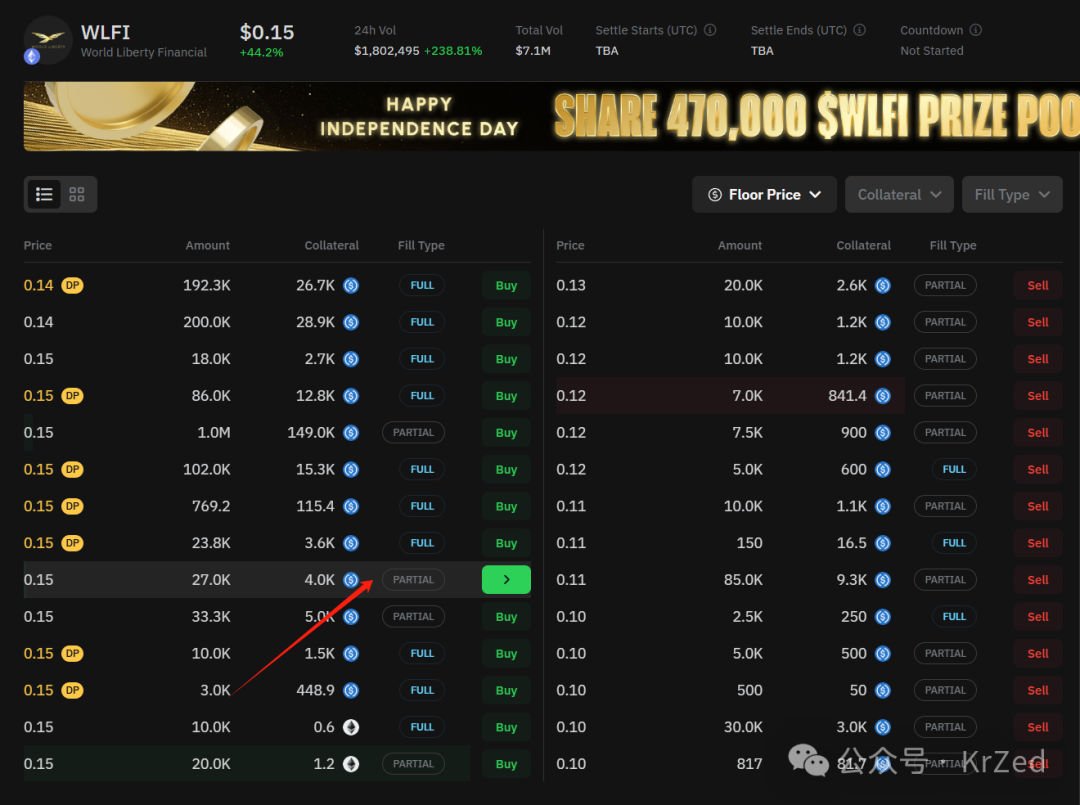Select the $0.15 current price

click(x=267, y=32)
